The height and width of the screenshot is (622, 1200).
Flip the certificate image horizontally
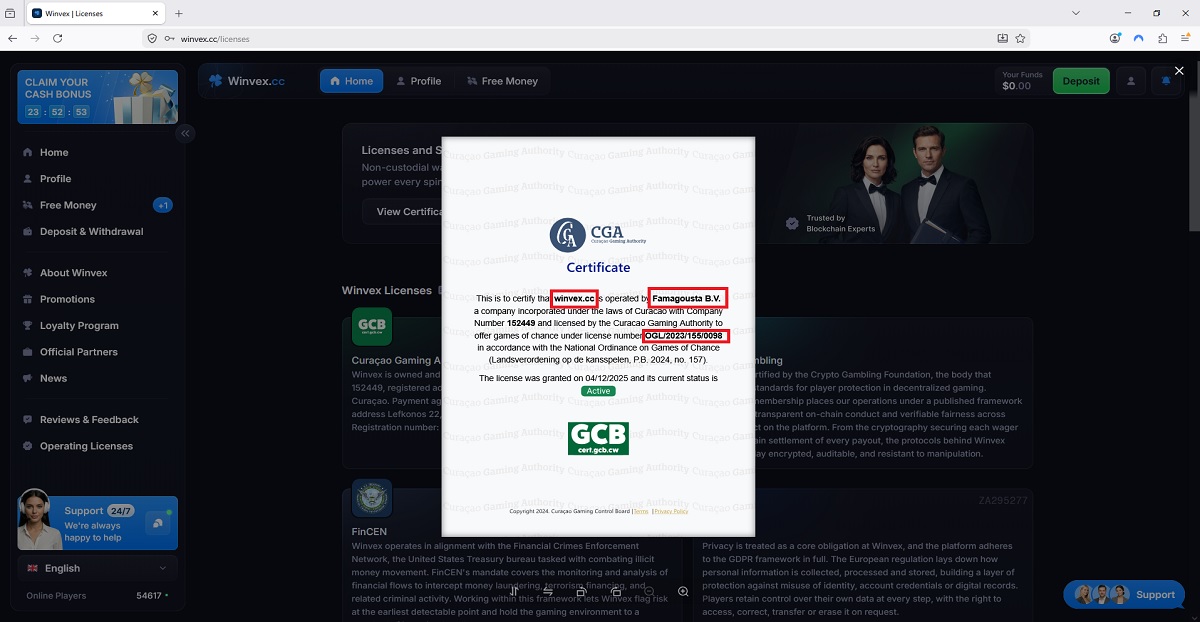point(548,592)
